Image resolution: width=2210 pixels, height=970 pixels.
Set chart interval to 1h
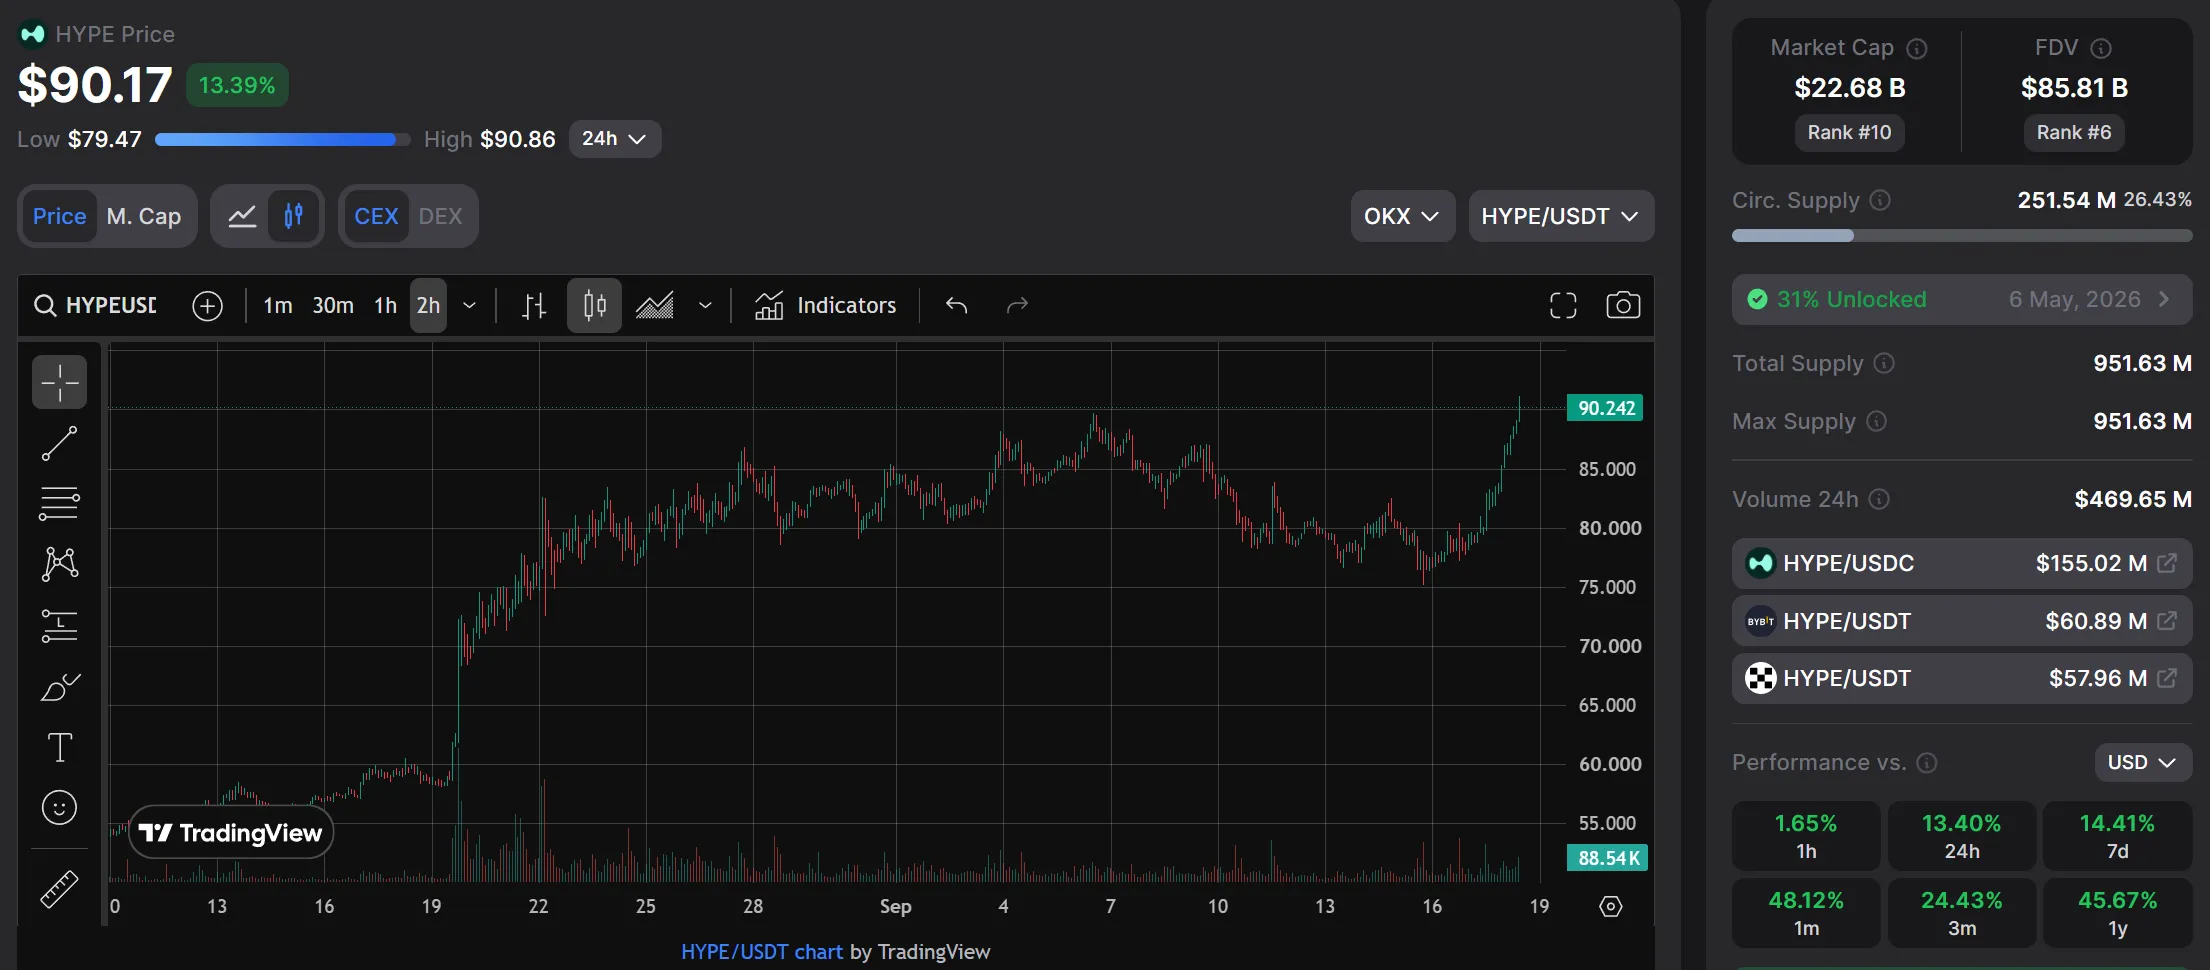[386, 306]
